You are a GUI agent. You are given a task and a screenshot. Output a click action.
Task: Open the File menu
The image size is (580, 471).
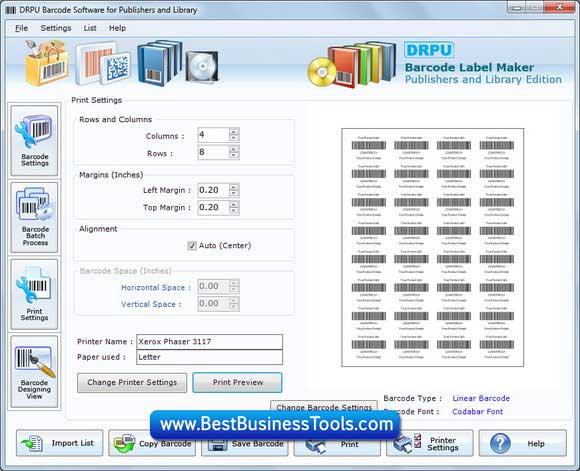(21, 28)
